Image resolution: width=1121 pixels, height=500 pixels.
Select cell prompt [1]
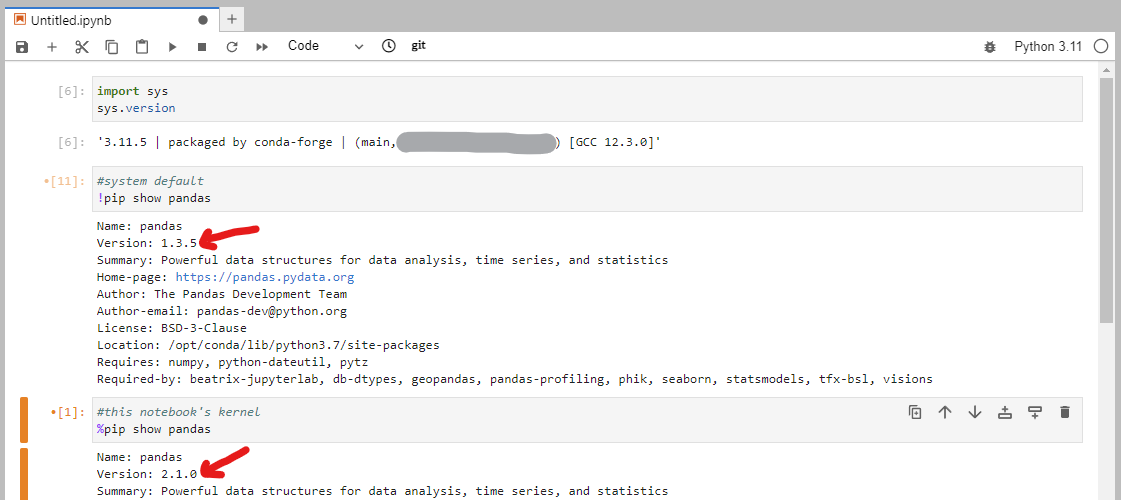pyautogui.click(x=69, y=413)
